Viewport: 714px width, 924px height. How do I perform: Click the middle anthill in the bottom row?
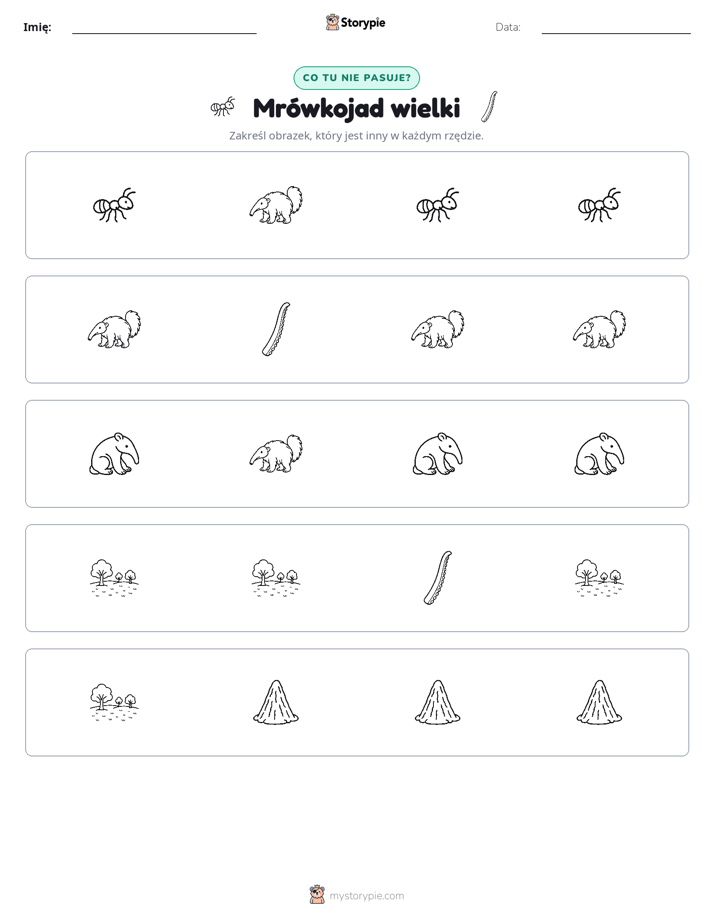tap(438, 702)
